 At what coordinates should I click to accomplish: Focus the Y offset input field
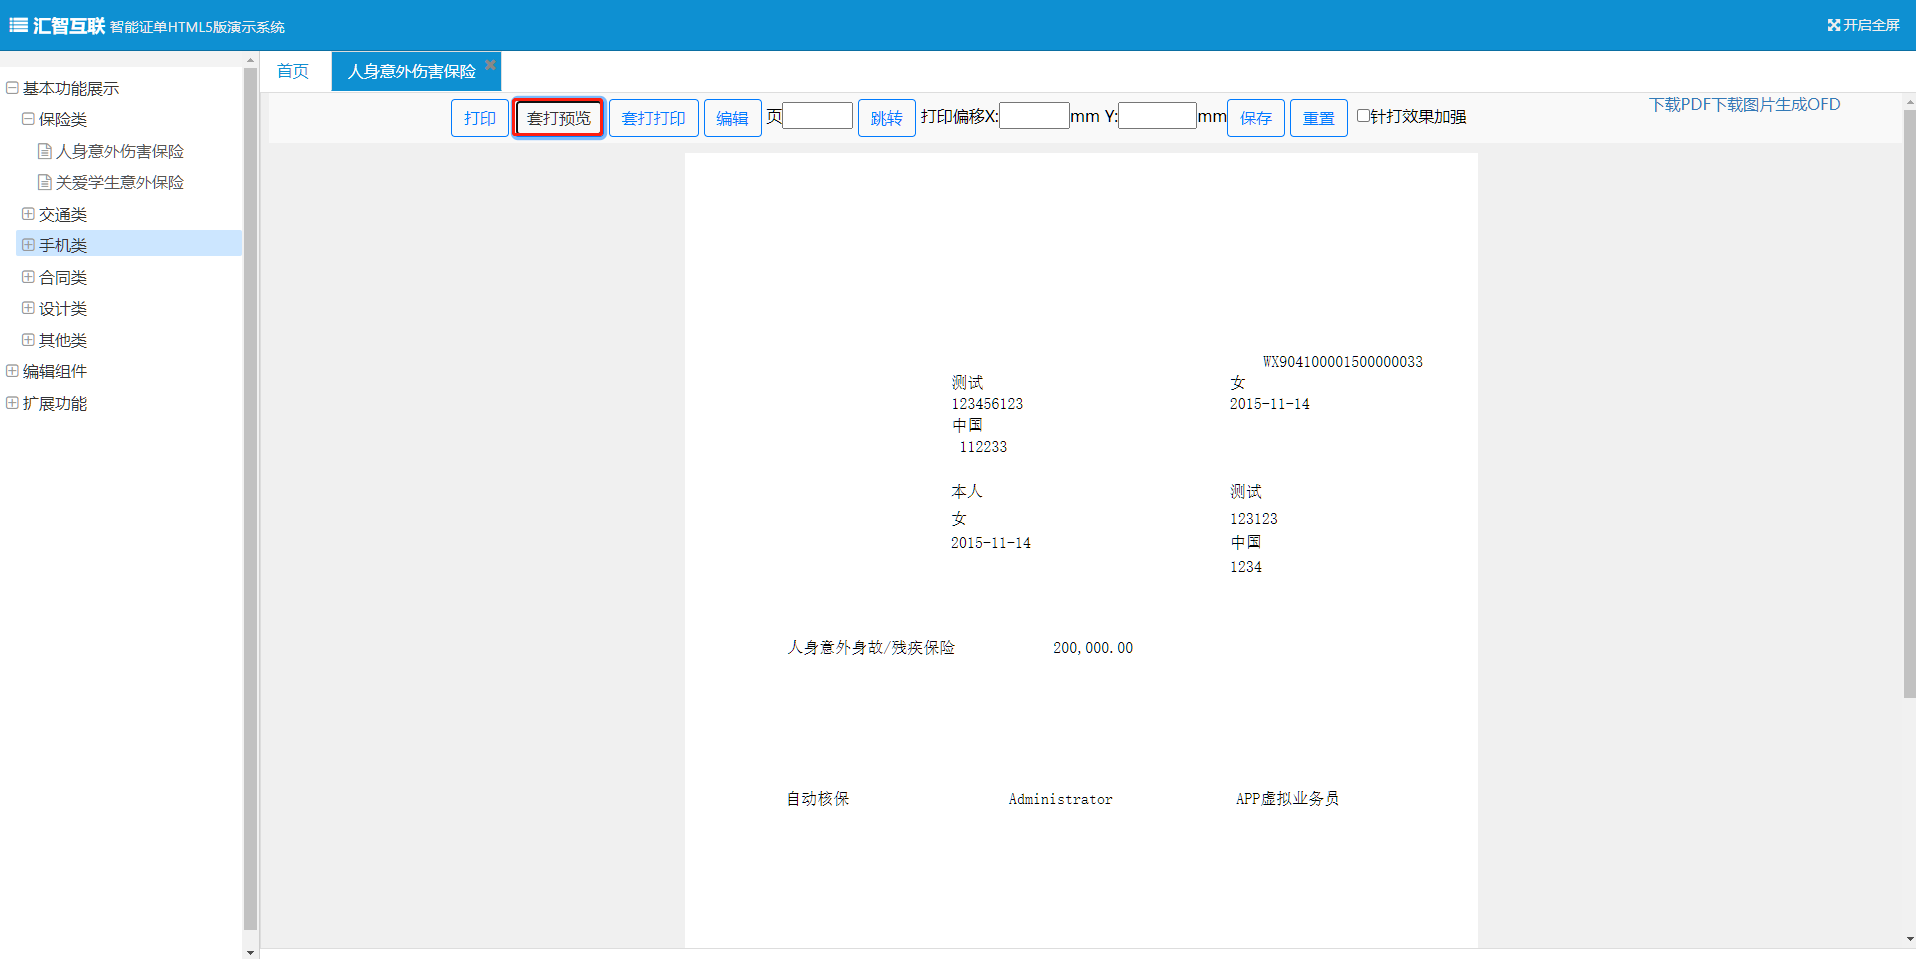click(x=1158, y=116)
